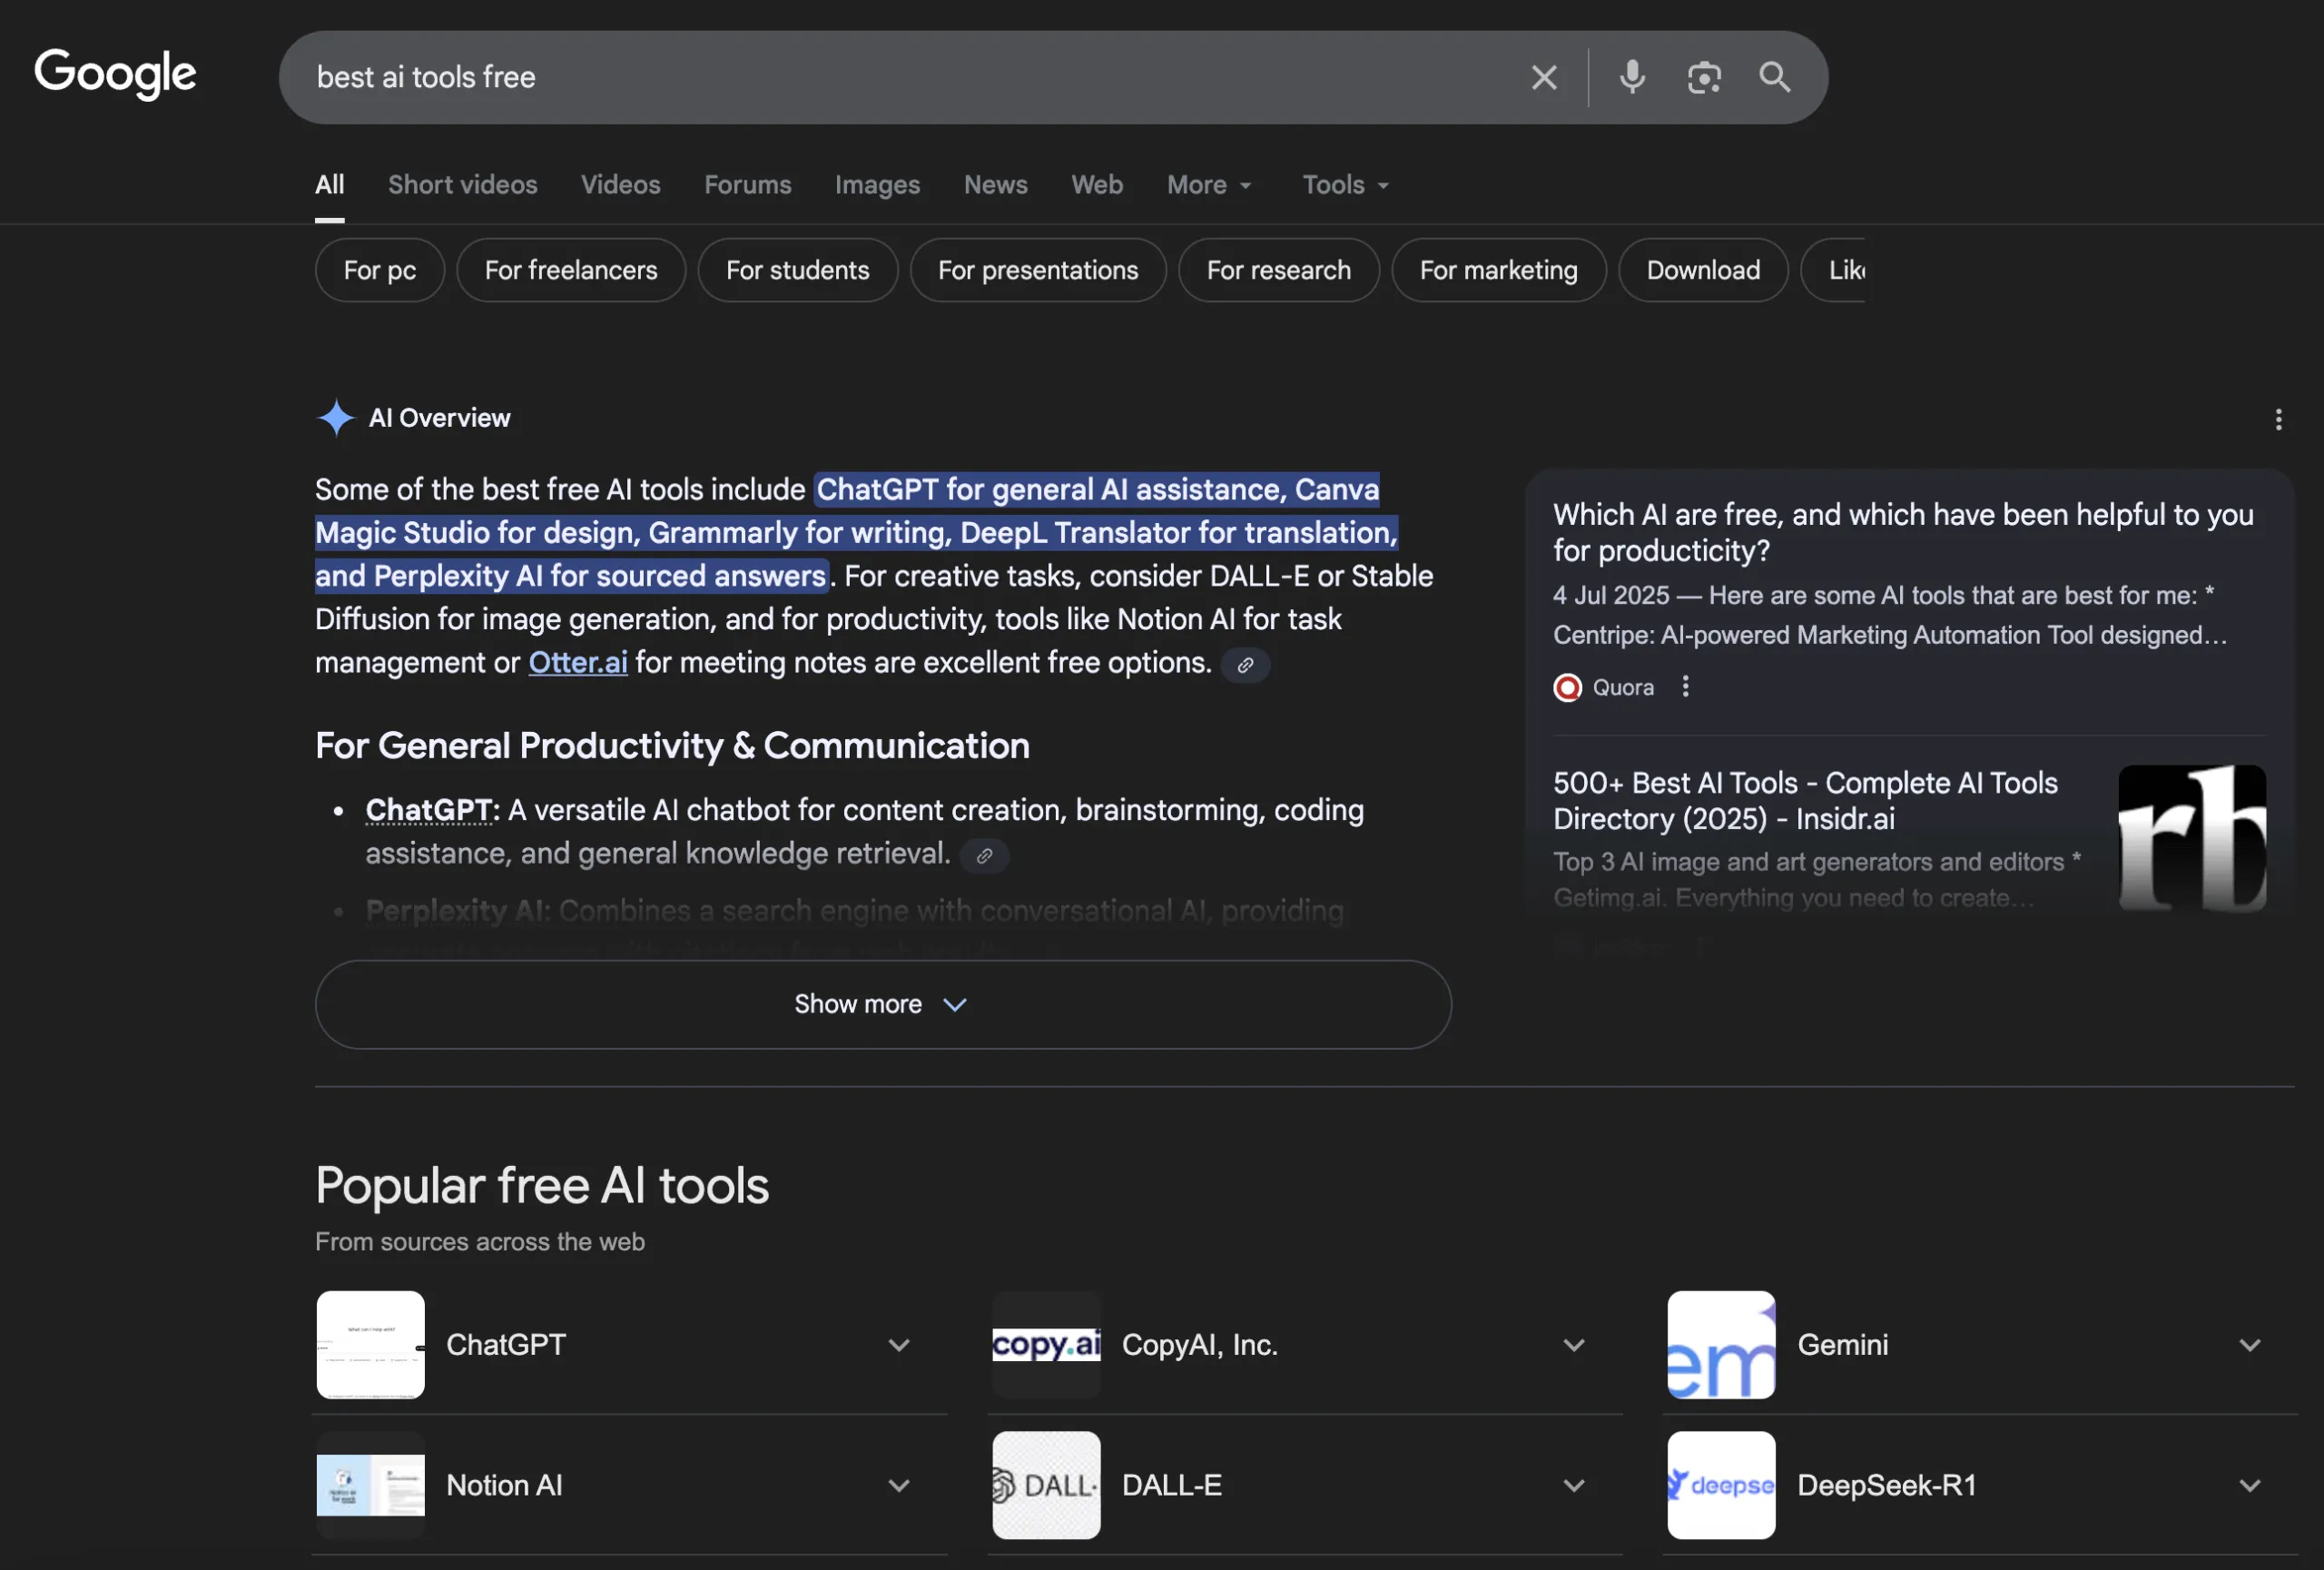This screenshot has height=1570, width=2324.
Task: Switch to the Short videos tab
Action: 462,185
